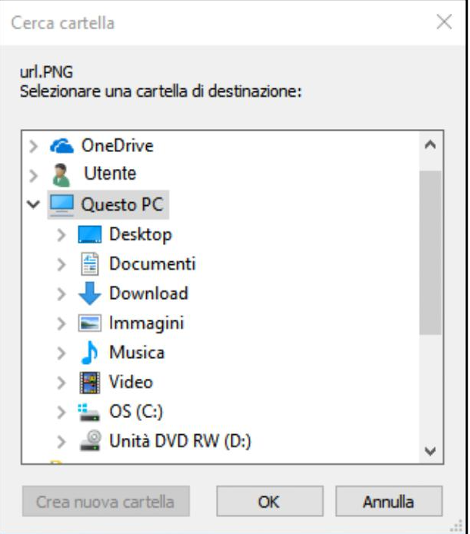Image resolution: width=470 pixels, height=534 pixels.
Task: Click the scrollbar down arrow
Action: pyautogui.click(x=430, y=451)
